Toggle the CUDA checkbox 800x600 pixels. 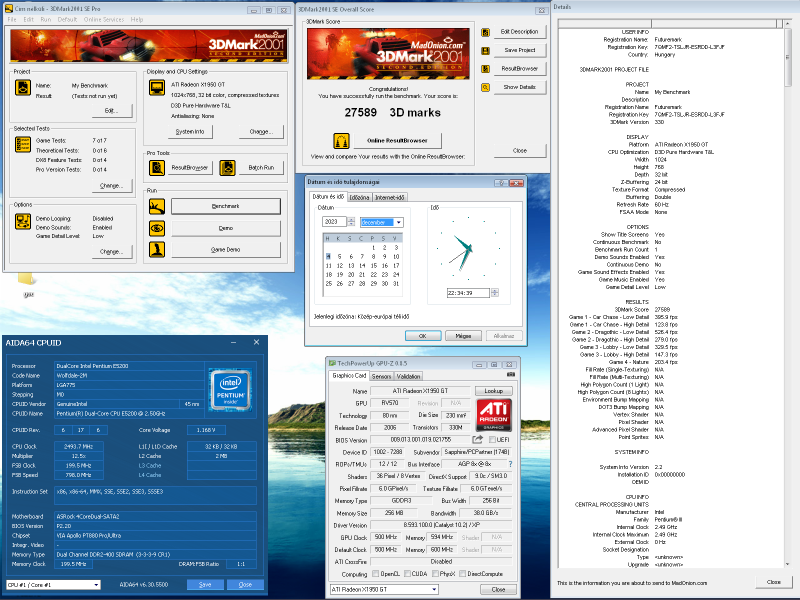coord(407,574)
